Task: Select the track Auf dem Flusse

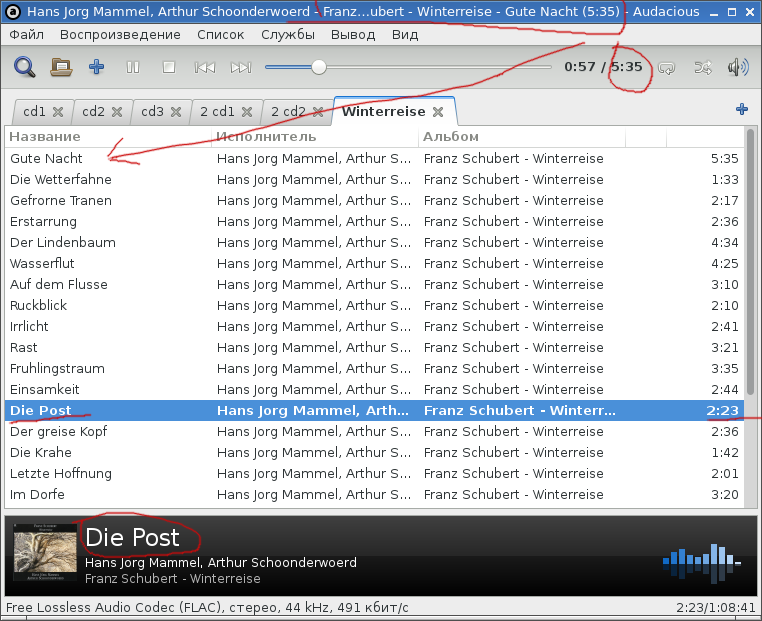Action: tap(374, 284)
